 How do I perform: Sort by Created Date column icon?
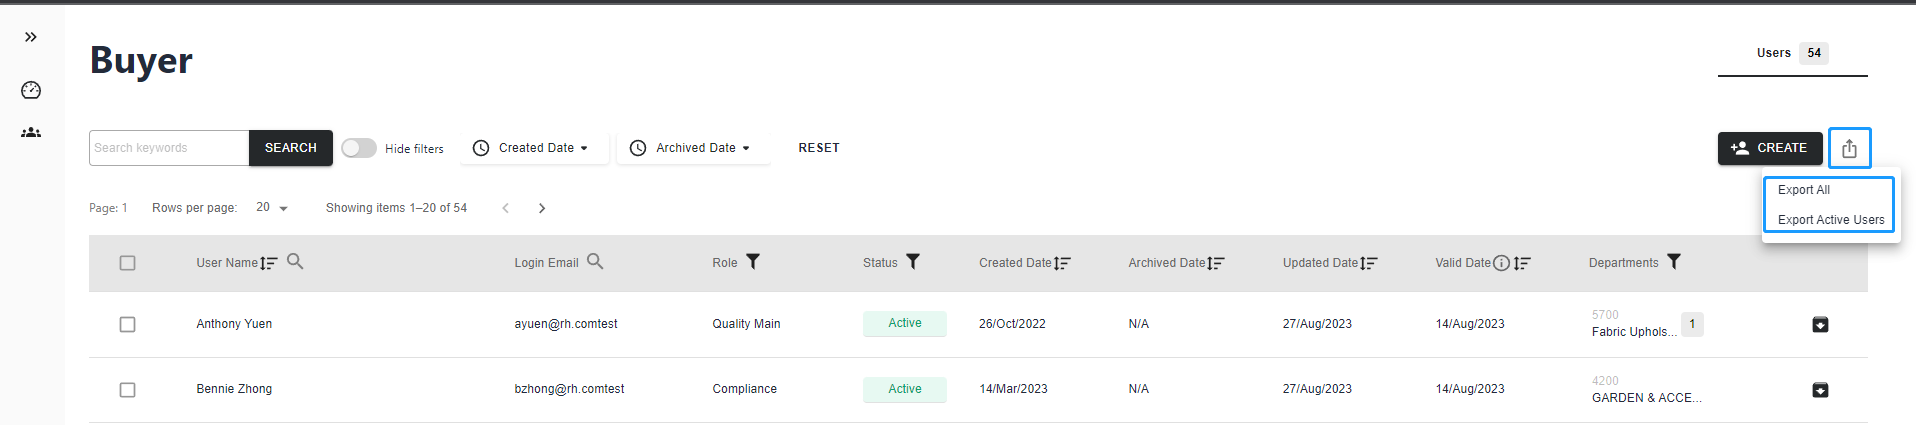click(1062, 263)
